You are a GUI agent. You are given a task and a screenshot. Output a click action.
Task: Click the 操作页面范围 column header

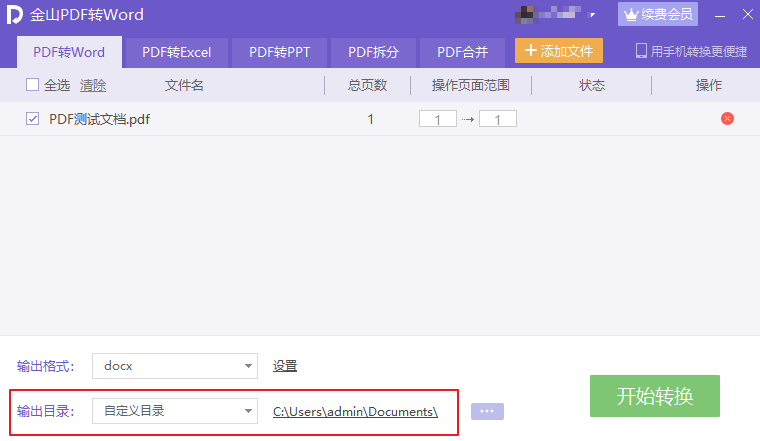click(x=471, y=85)
